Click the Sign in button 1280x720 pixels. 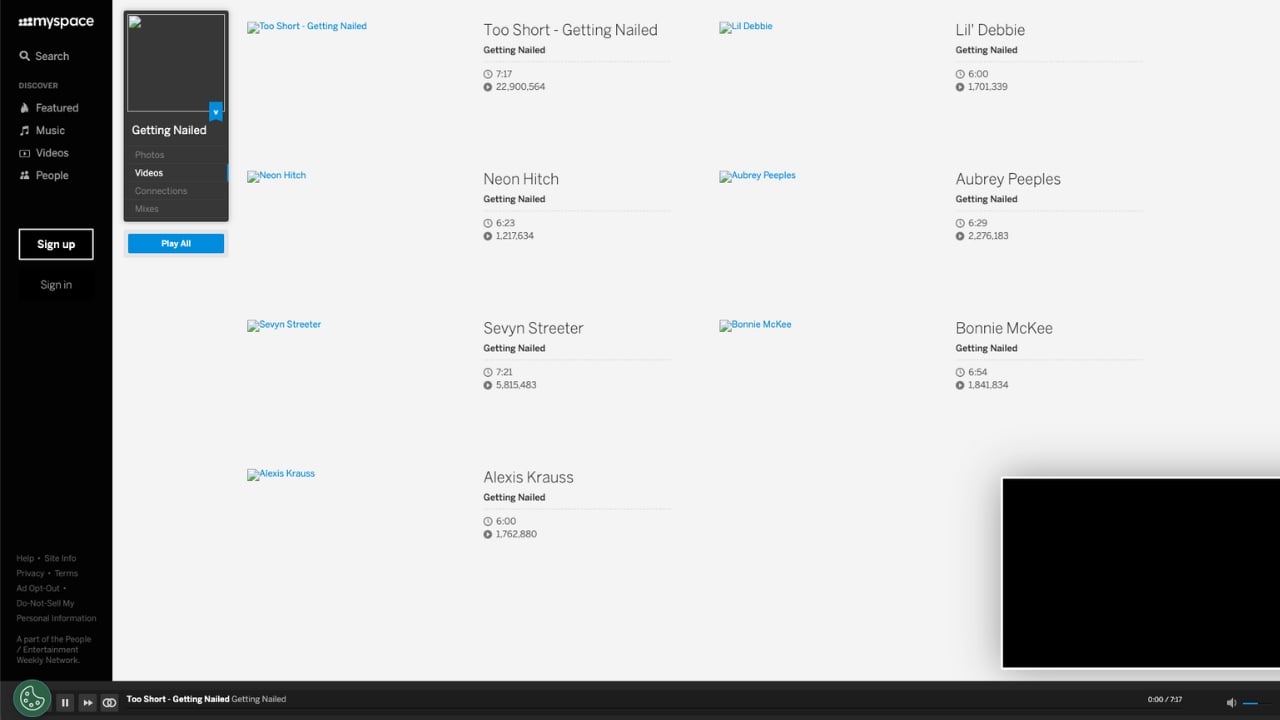click(56, 285)
